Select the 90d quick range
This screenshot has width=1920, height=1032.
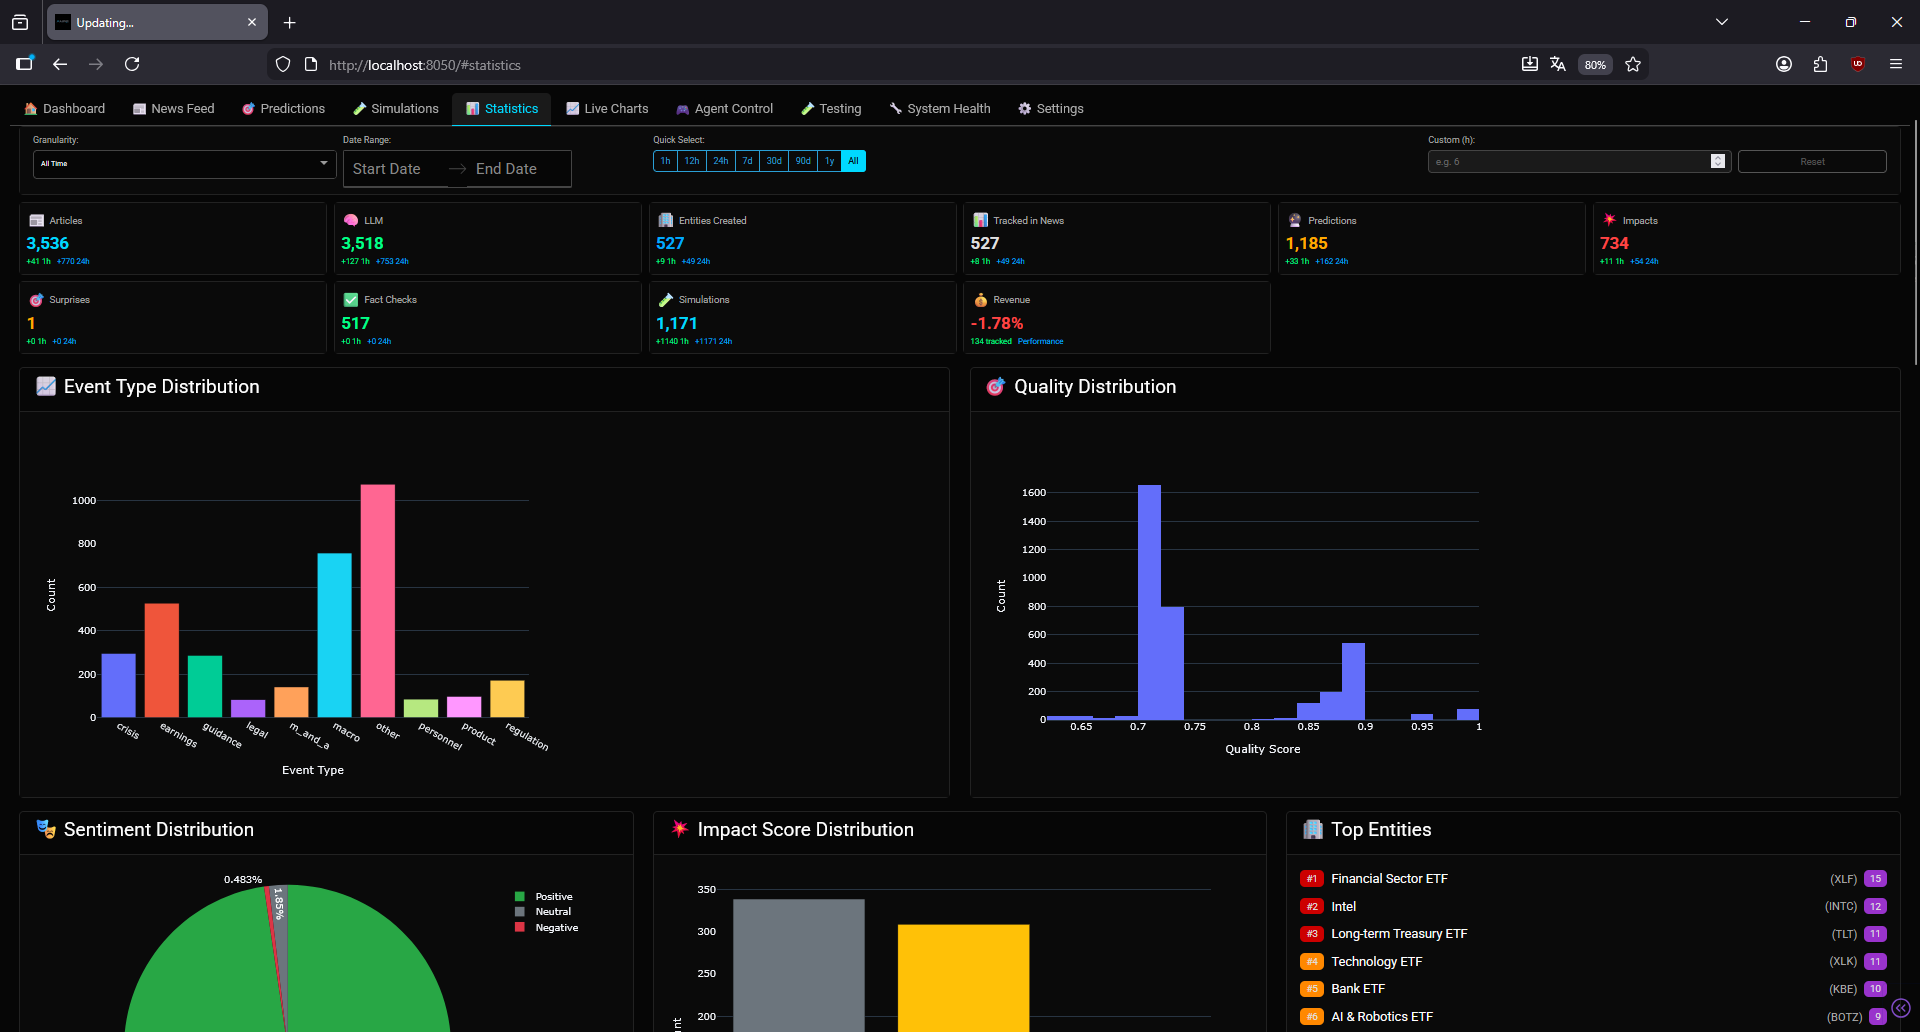coord(803,161)
